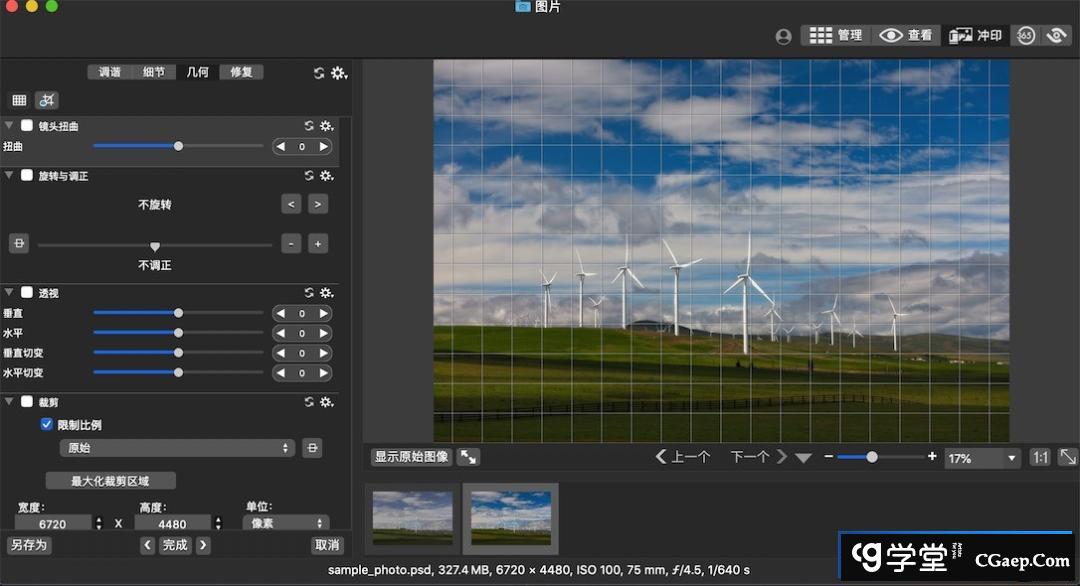Click the 最大化裁剪区域 button
This screenshot has width=1080, height=586.
coord(111,481)
